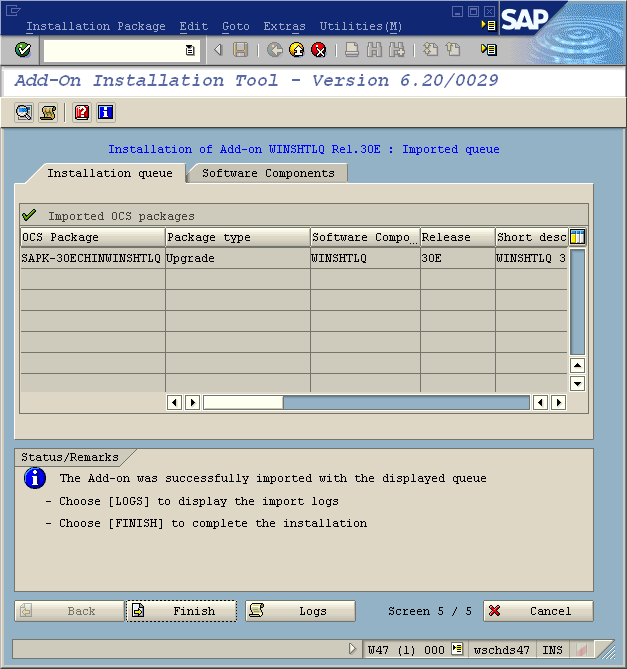Toggle INS insert mode in status bar
This screenshot has height=669, width=627.
pyautogui.click(x=552, y=650)
